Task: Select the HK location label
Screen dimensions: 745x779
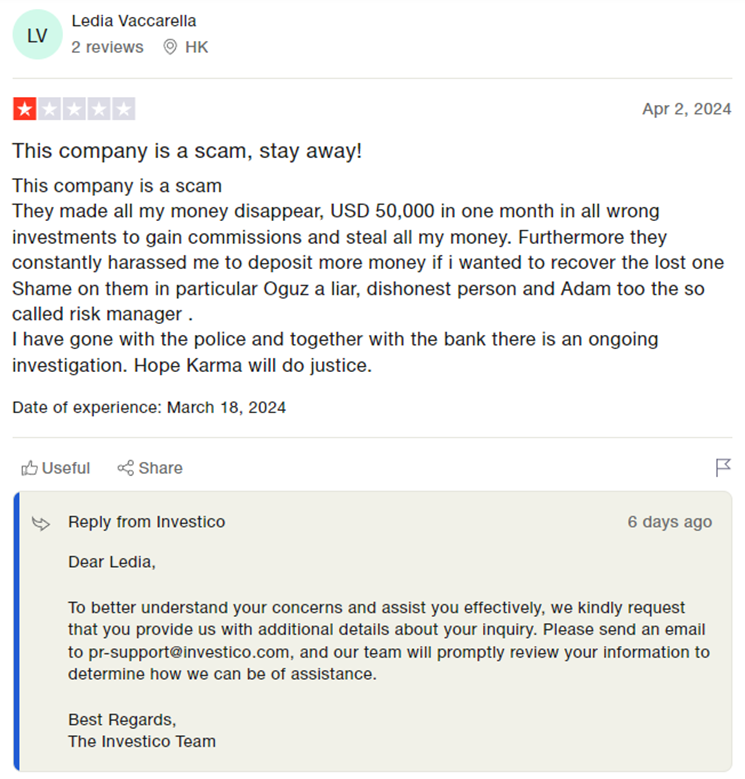Action: coord(196,47)
